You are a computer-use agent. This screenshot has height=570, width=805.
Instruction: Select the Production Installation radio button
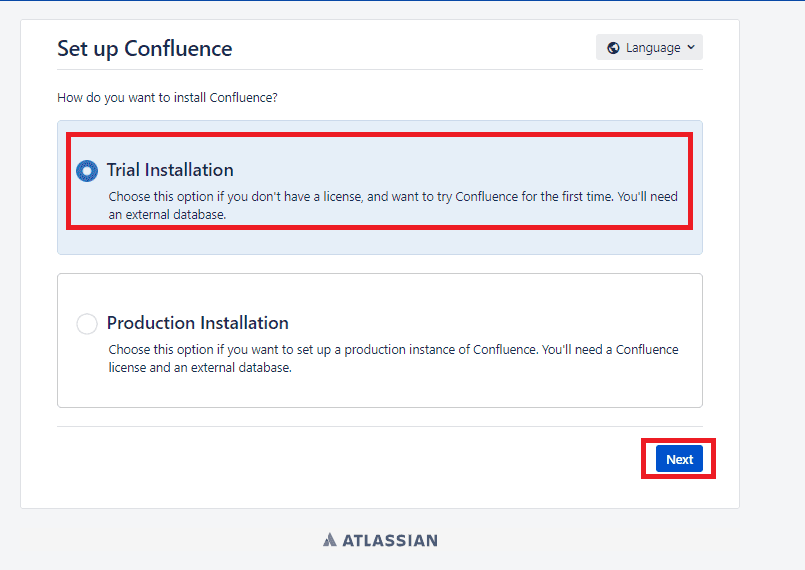point(87,324)
